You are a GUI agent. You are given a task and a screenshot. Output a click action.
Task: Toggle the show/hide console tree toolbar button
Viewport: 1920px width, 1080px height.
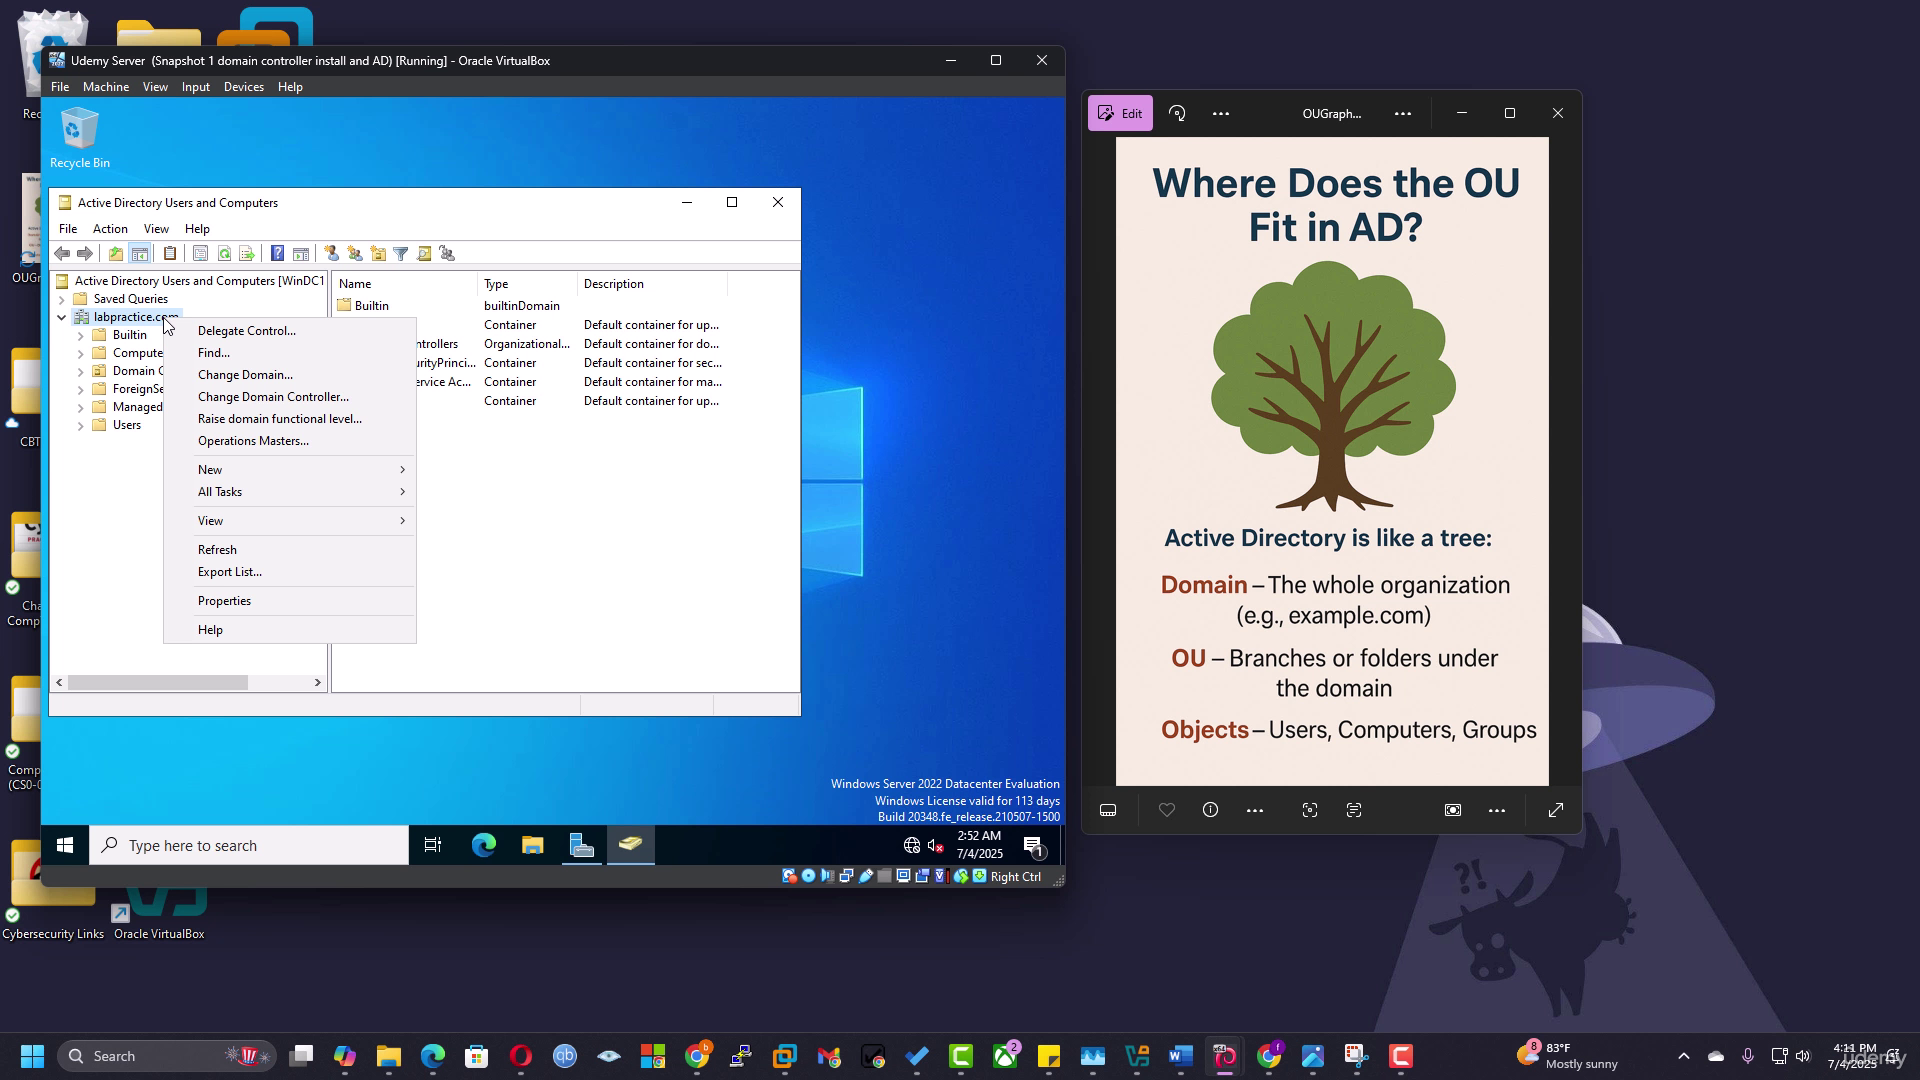(140, 254)
